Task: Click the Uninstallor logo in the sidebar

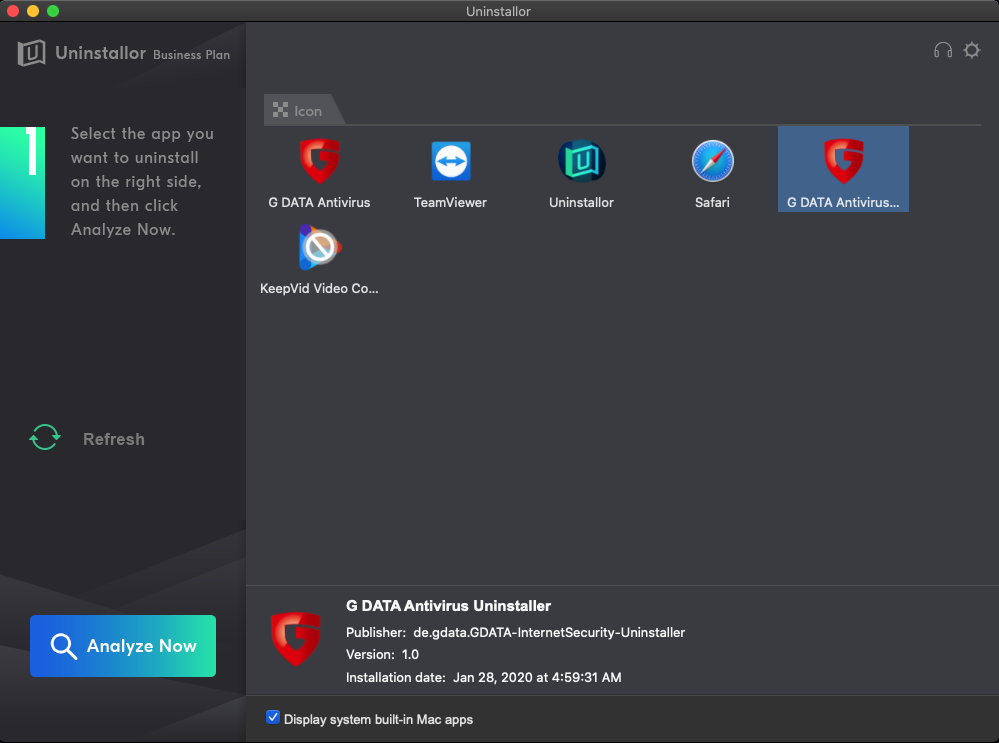Action: [31, 53]
